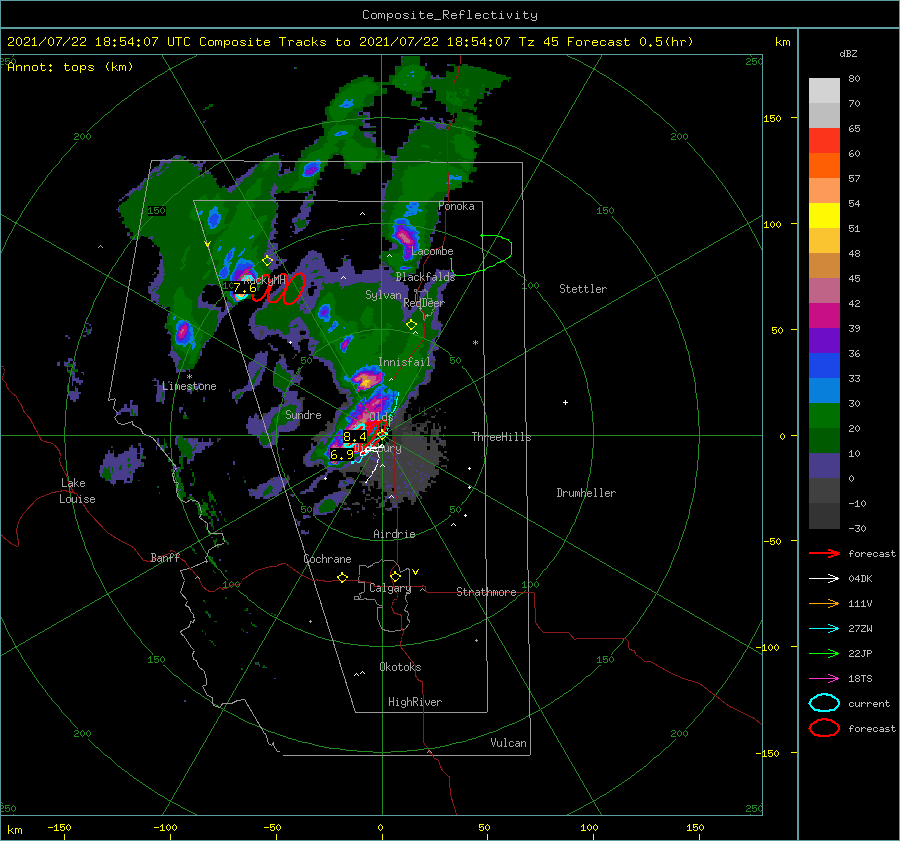The width and height of the screenshot is (900, 841).
Task: Select the orange 111V arrow legend entry
Action: click(824, 603)
